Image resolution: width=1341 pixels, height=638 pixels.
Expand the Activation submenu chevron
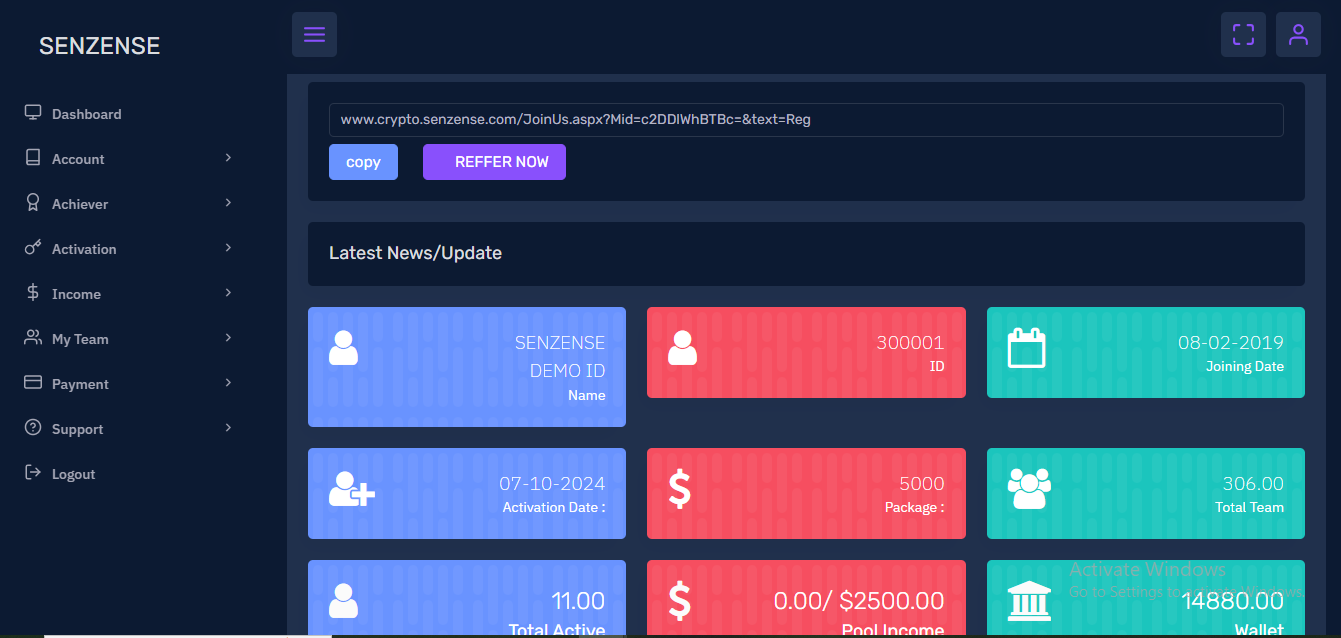click(228, 248)
